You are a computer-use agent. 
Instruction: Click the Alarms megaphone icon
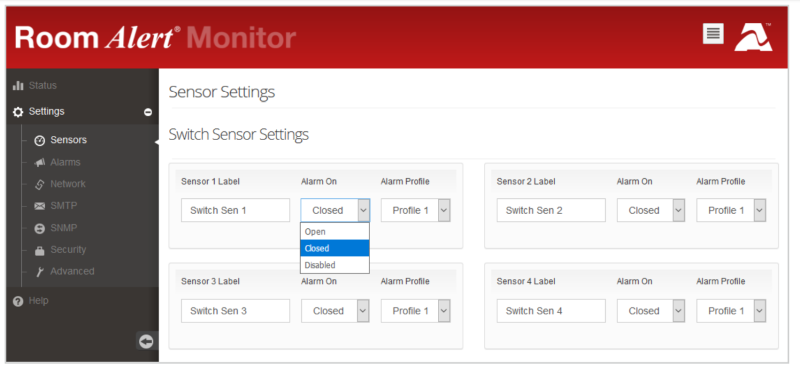coord(39,162)
